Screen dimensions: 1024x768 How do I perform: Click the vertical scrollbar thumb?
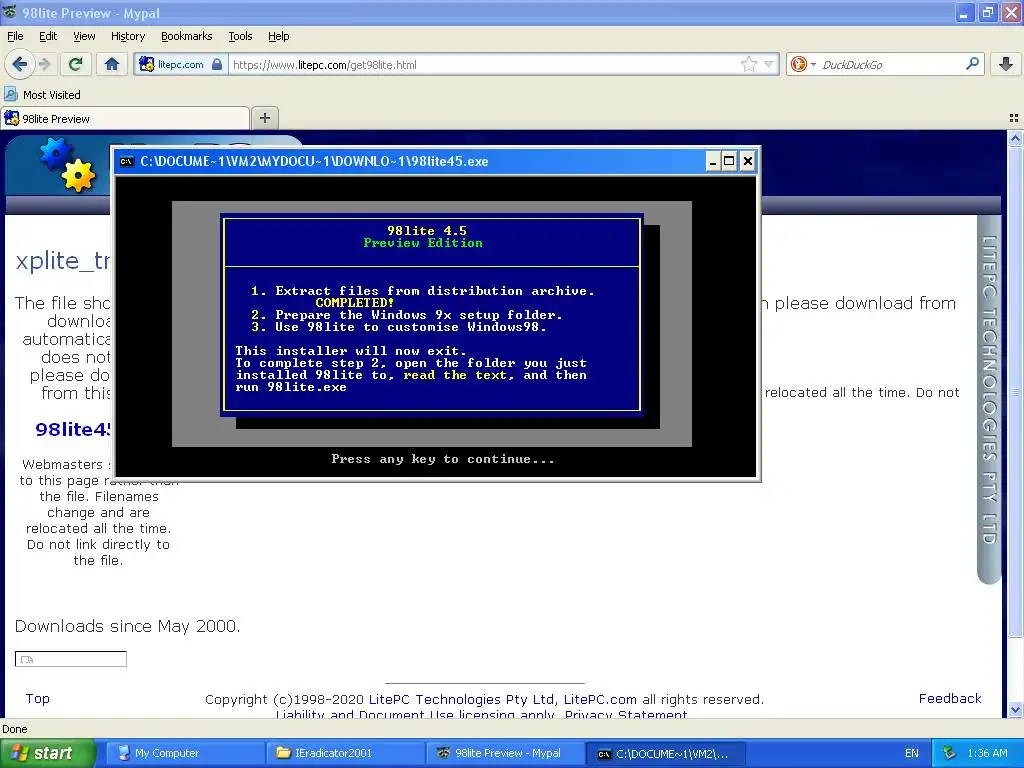(x=1015, y=392)
